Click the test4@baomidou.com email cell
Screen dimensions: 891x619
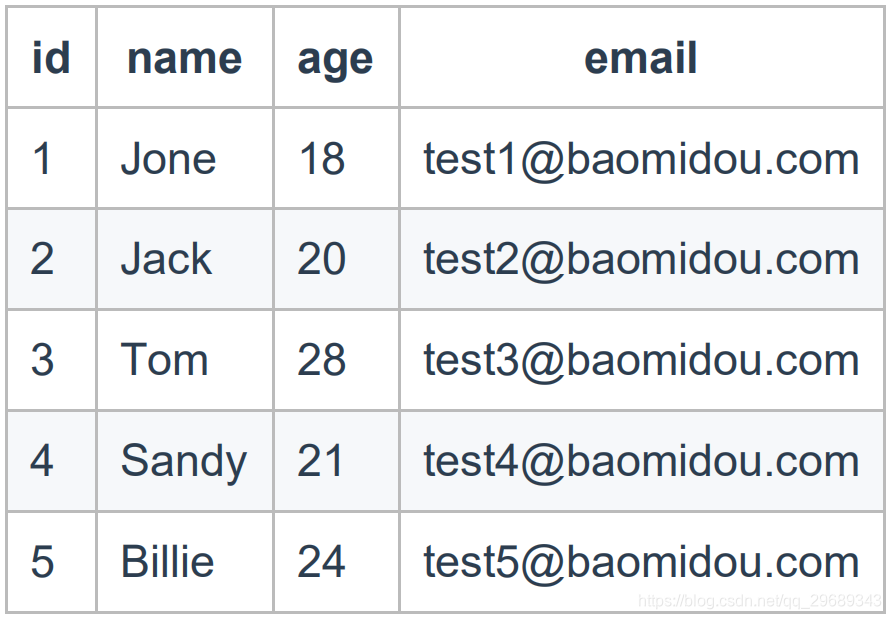pyautogui.click(x=641, y=461)
